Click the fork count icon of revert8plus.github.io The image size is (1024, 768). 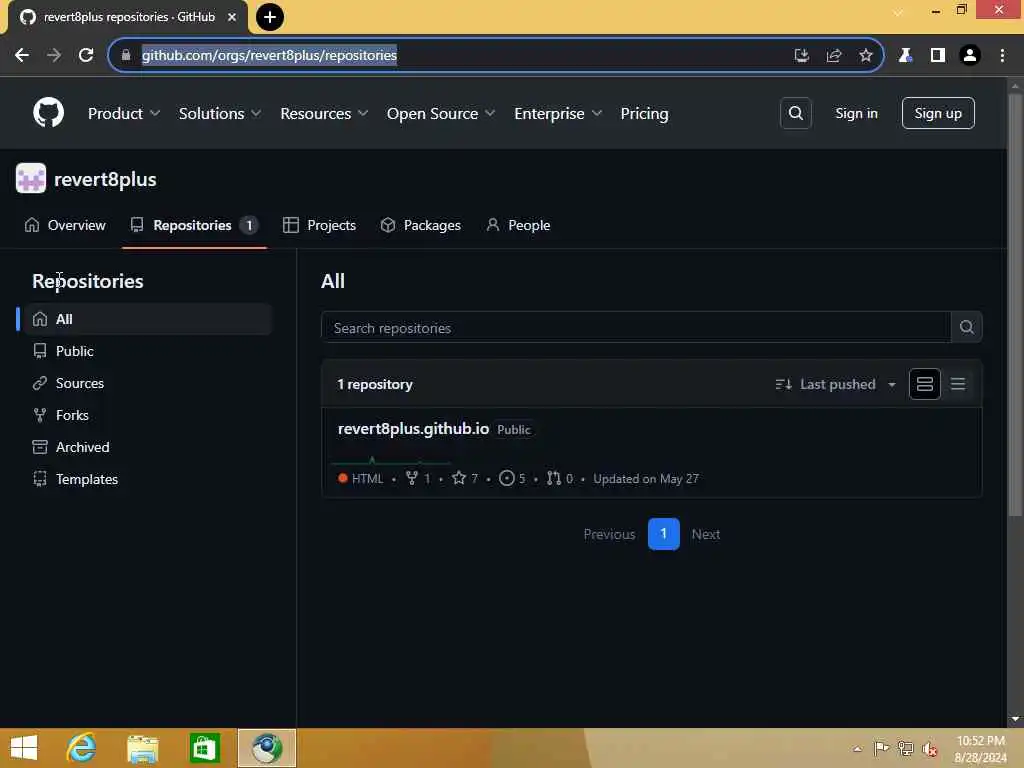tap(411, 478)
